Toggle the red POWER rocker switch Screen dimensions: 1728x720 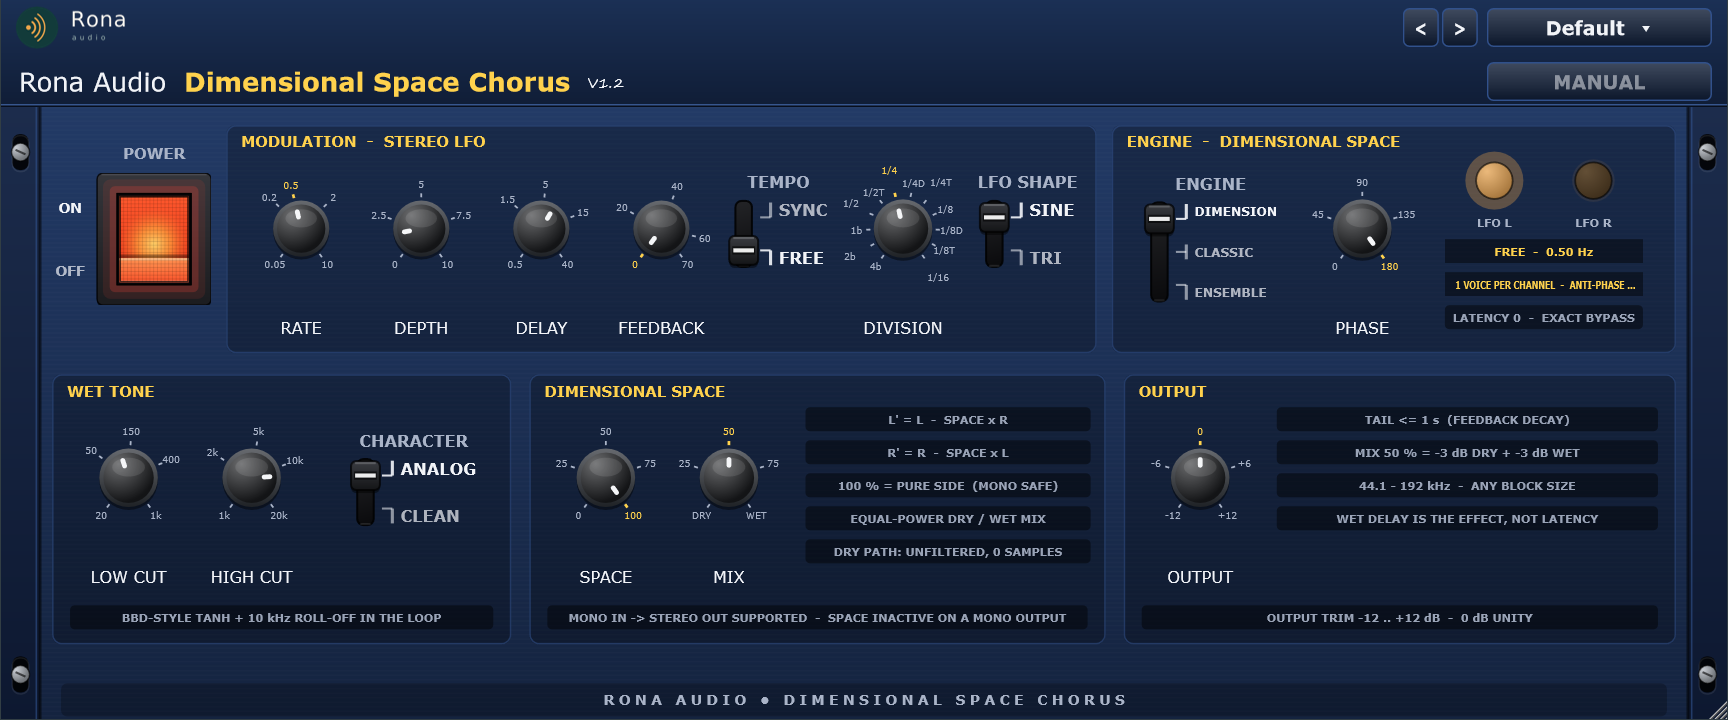[x=154, y=239]
